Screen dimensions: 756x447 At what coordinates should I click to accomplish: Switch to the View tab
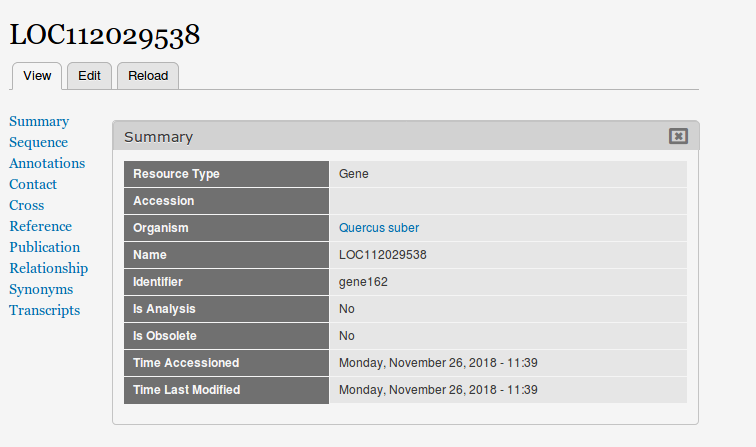37,76
